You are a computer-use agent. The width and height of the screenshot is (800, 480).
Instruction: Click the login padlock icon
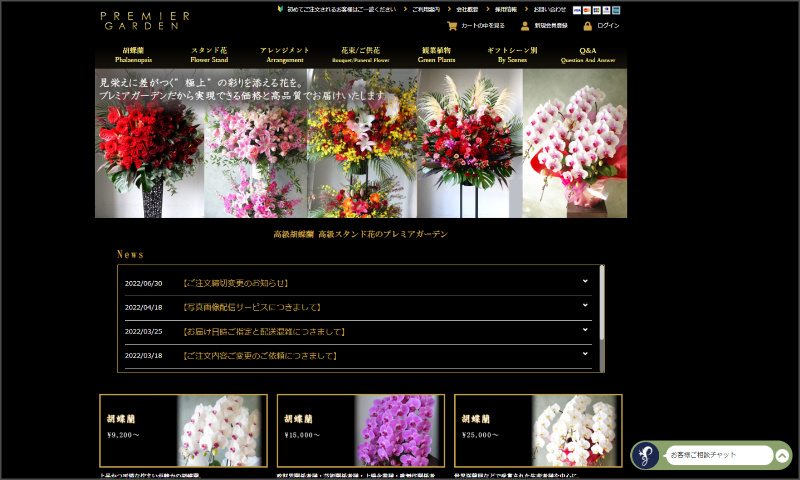[x=587, y=26]
